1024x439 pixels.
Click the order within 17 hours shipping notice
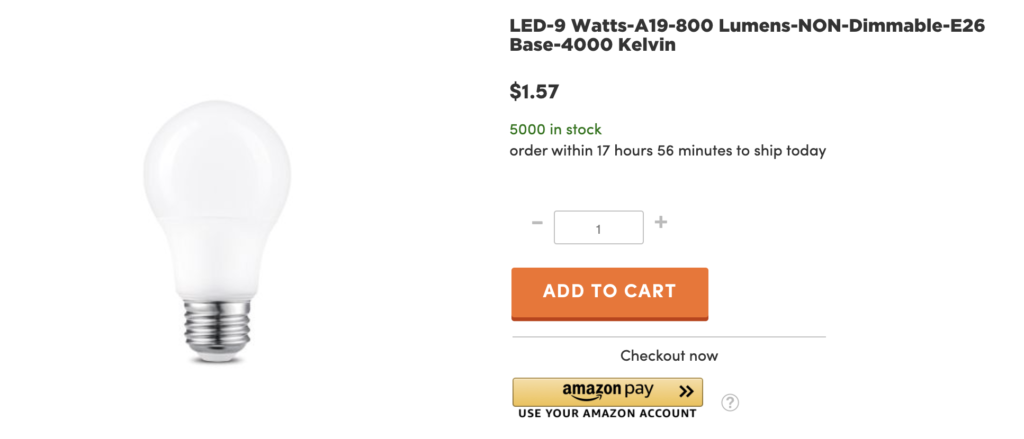[x=668, y=151]
